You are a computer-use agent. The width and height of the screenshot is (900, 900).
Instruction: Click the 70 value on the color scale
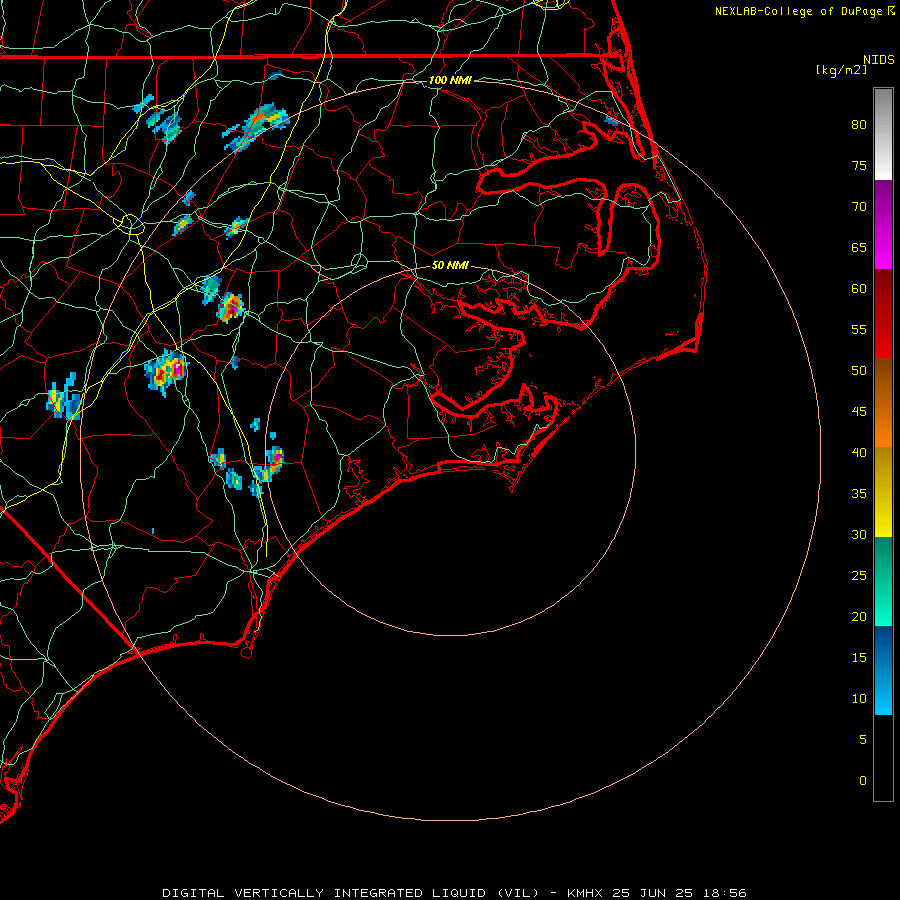pos(859,207)
